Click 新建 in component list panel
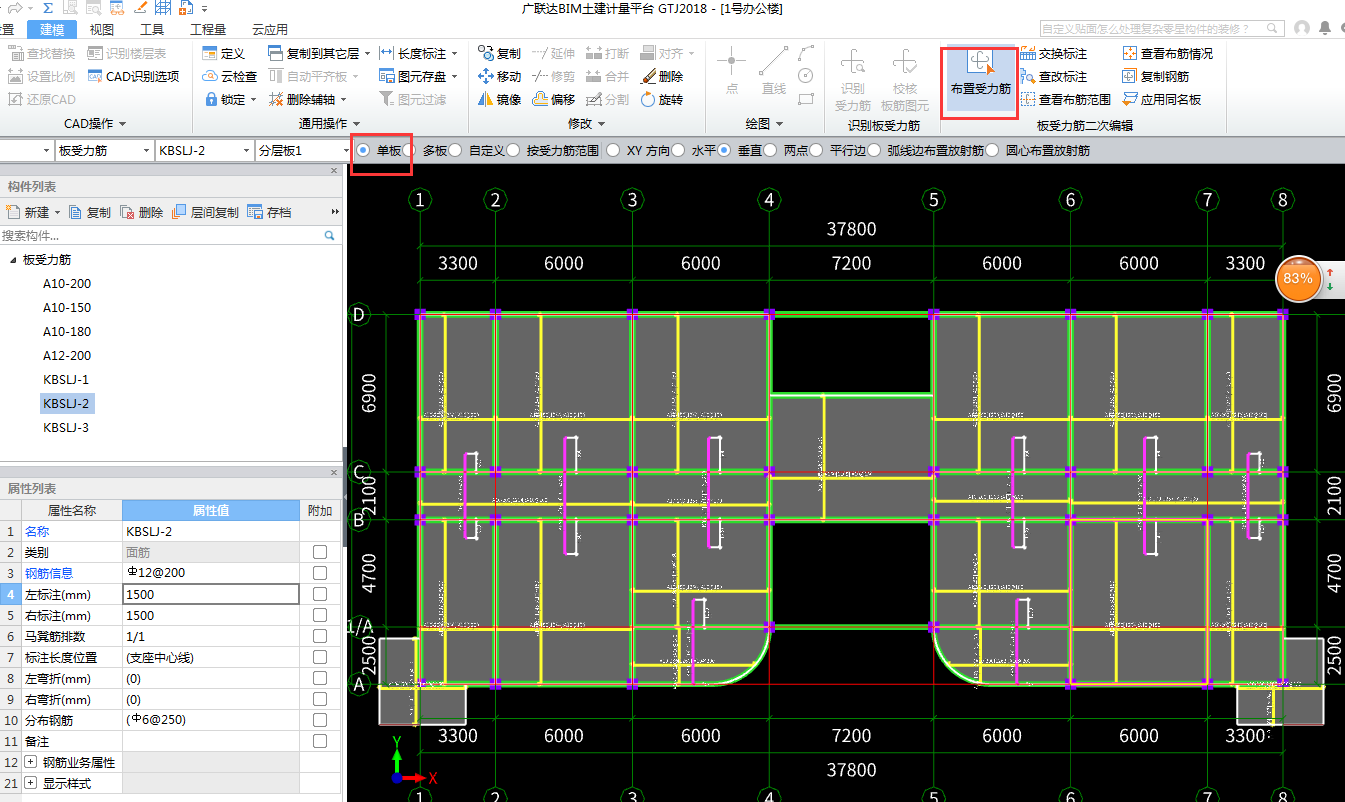Screen dimensions: 1345x802 32,212
